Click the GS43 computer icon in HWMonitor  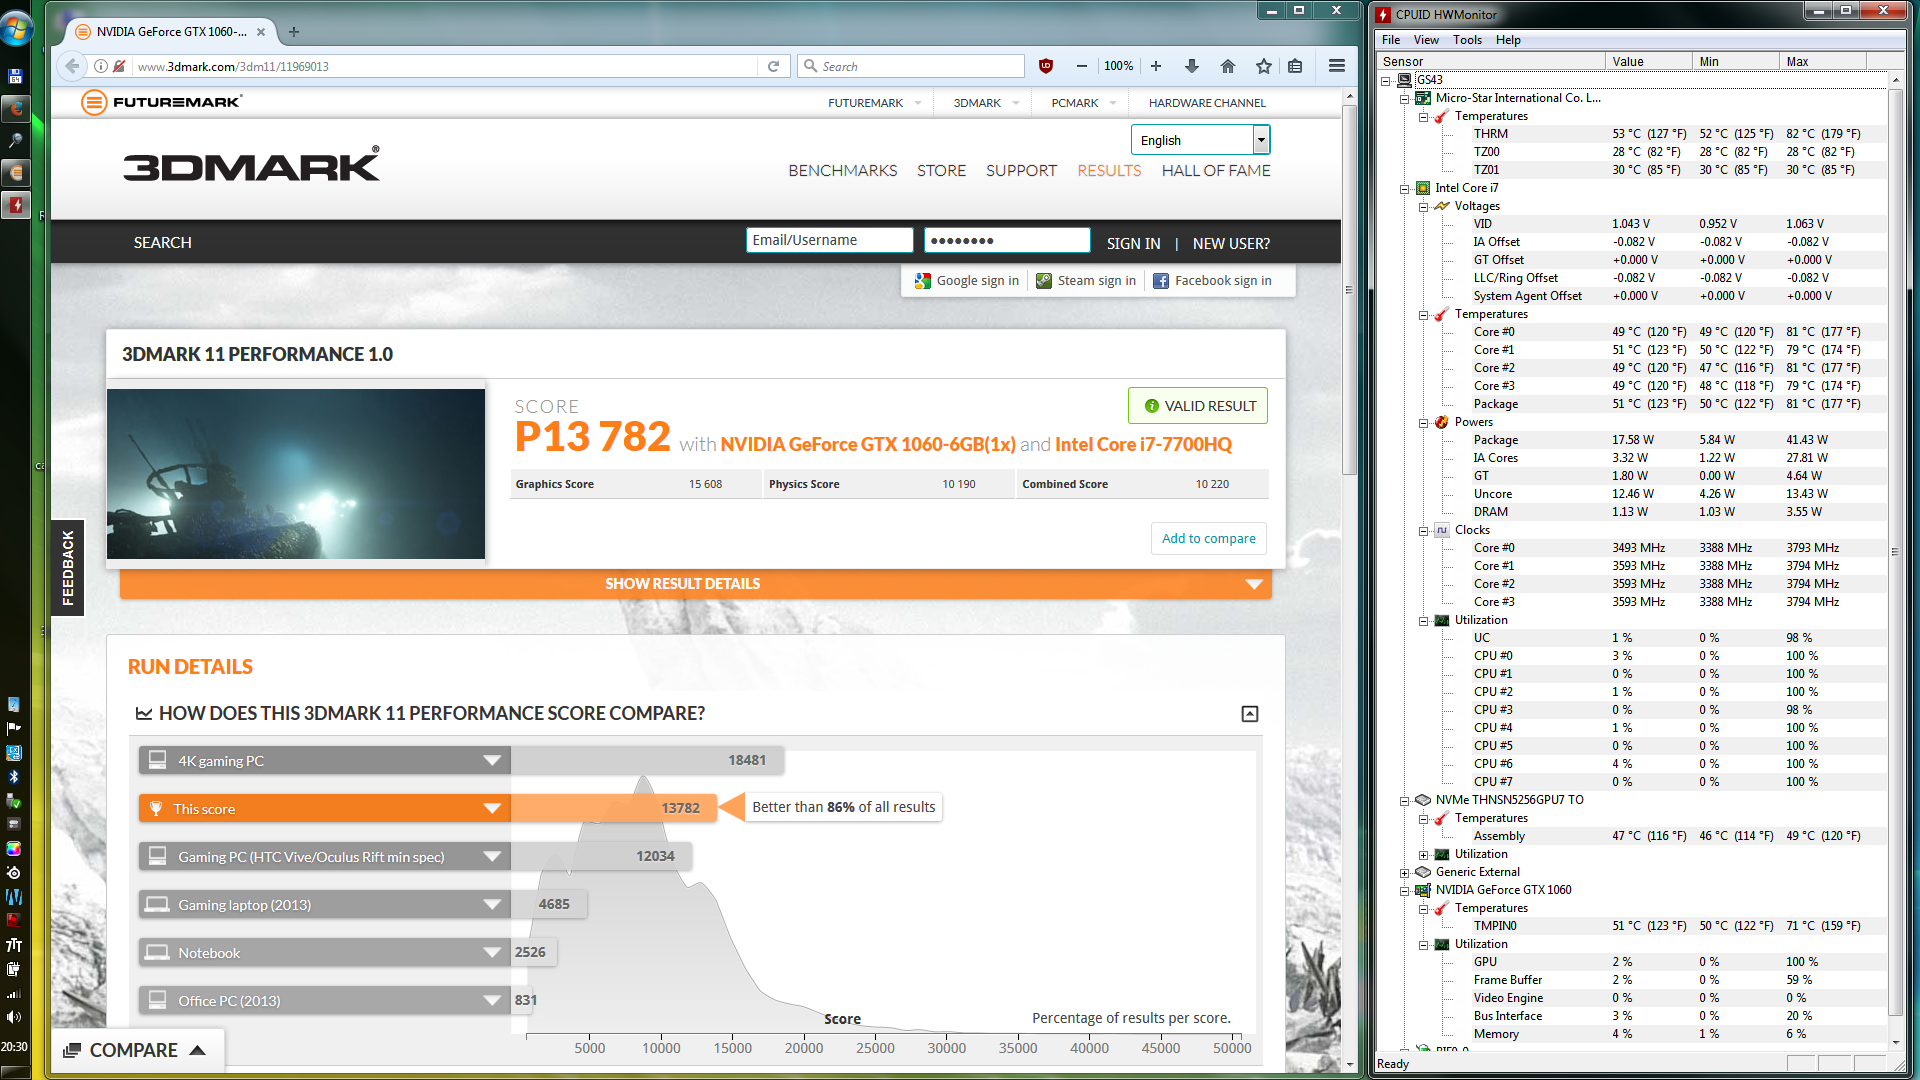click(1405, 80)
